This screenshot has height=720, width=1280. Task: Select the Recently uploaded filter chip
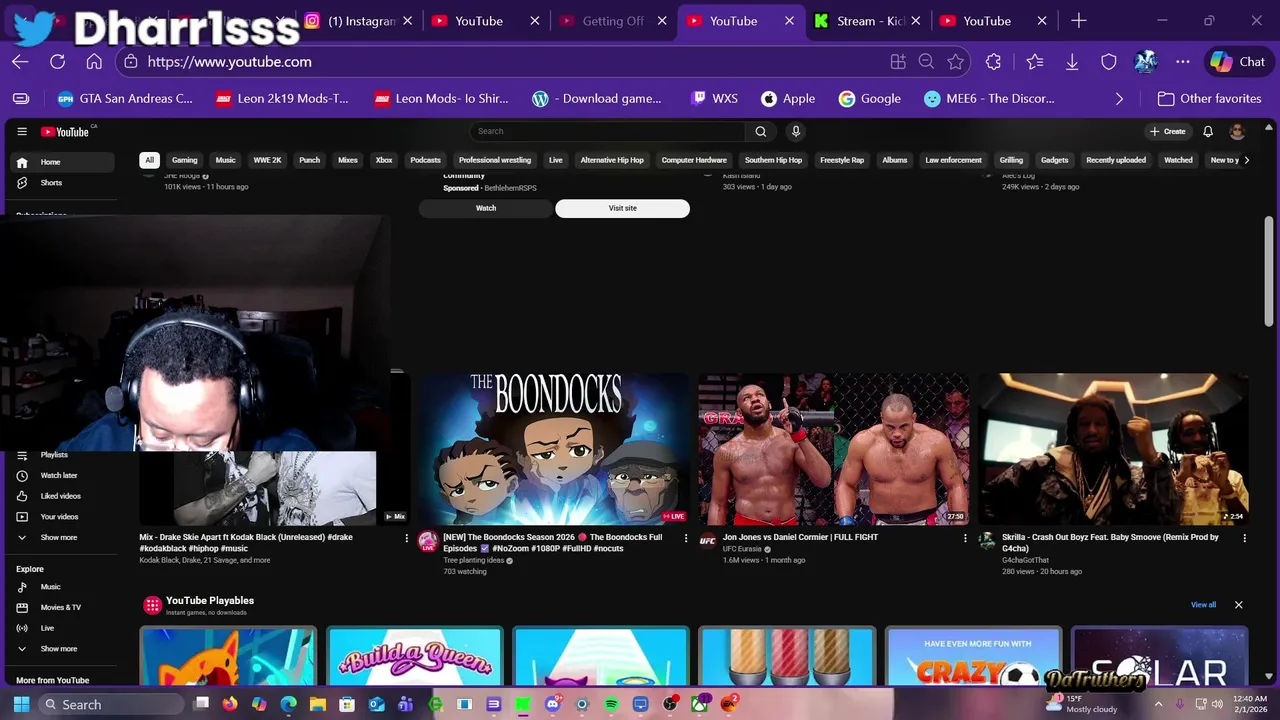1116,160
